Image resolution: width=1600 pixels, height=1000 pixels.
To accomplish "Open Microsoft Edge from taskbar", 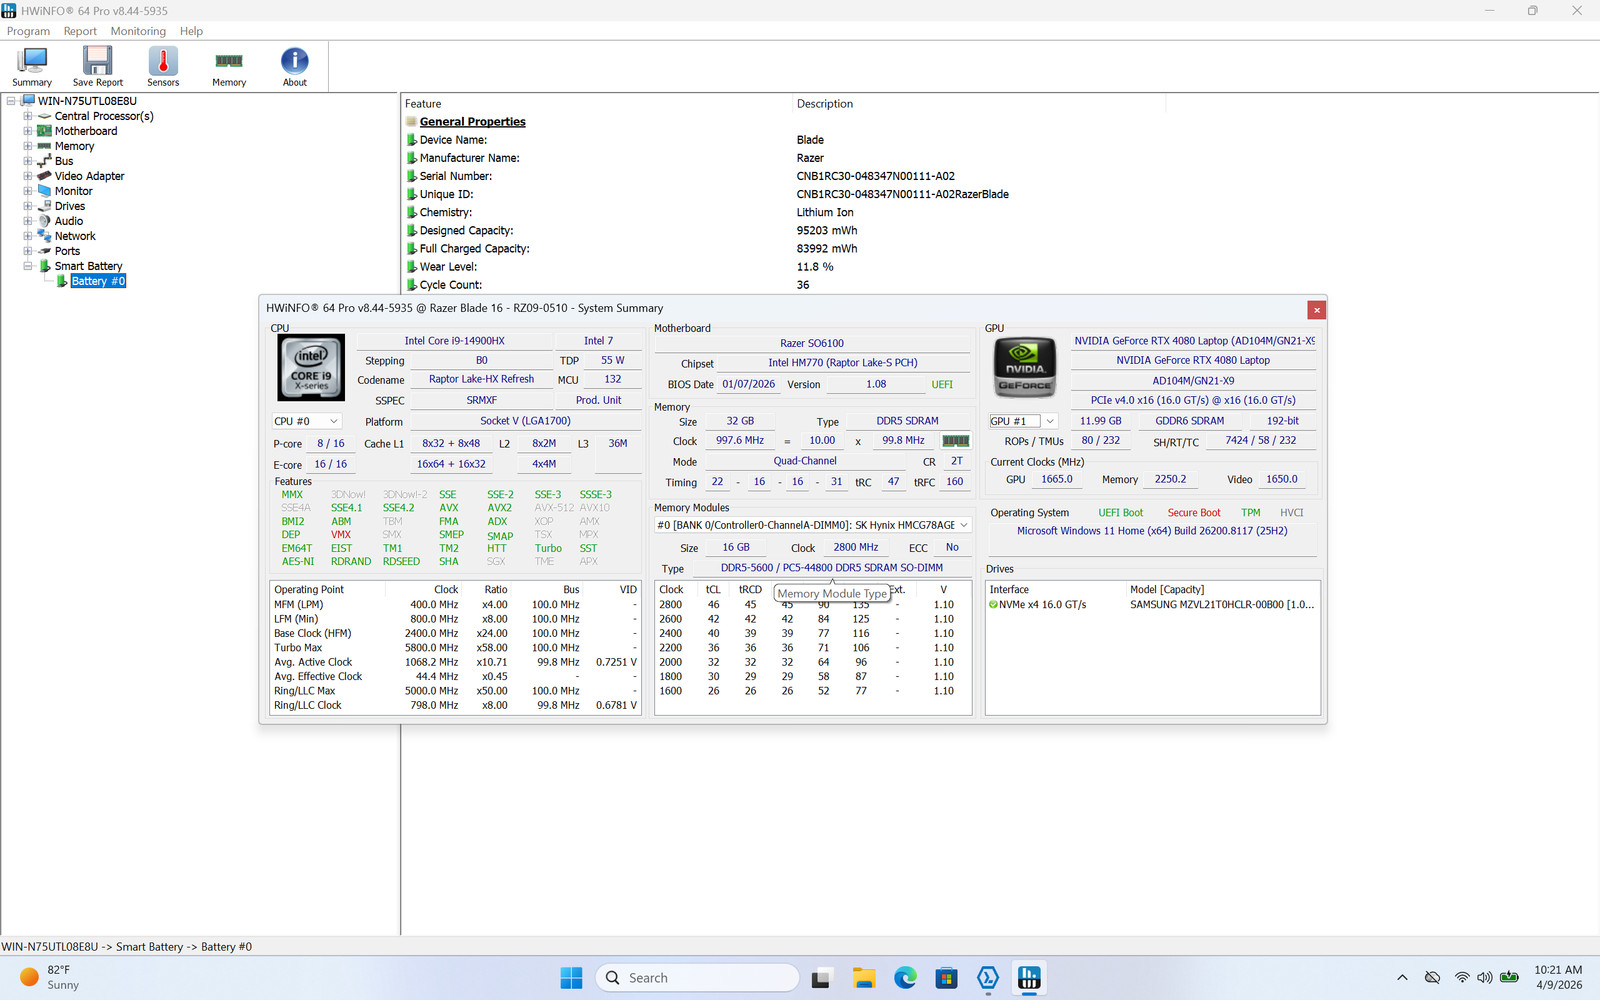I will (x=905, y=978).
